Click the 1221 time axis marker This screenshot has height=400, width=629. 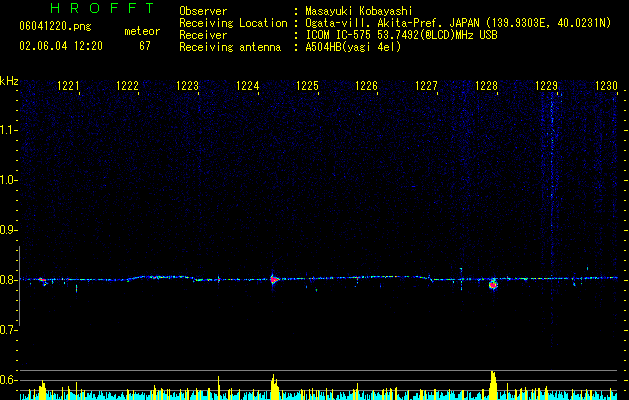point(68,86)
